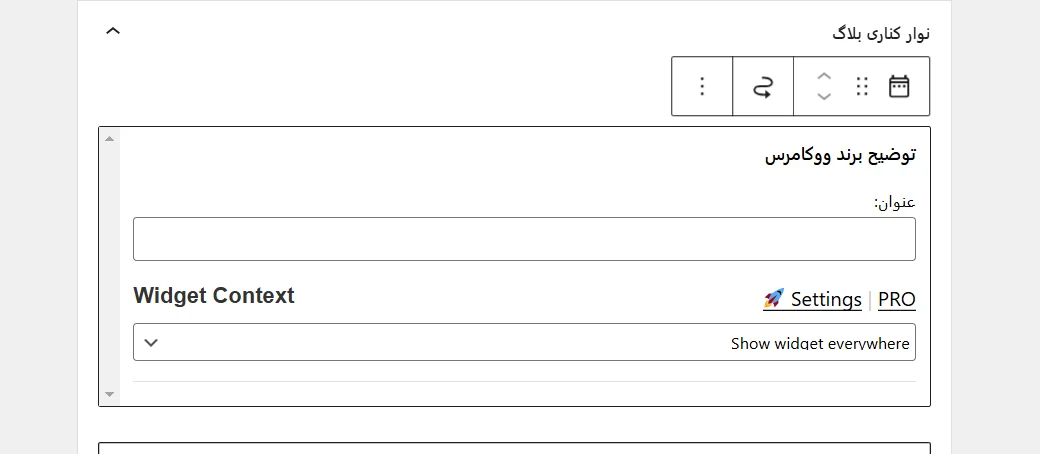Image resolution: width=1040 pixels, height=454 pixels.
Task: Click the Widget Context heading
Action: point(214,296)
